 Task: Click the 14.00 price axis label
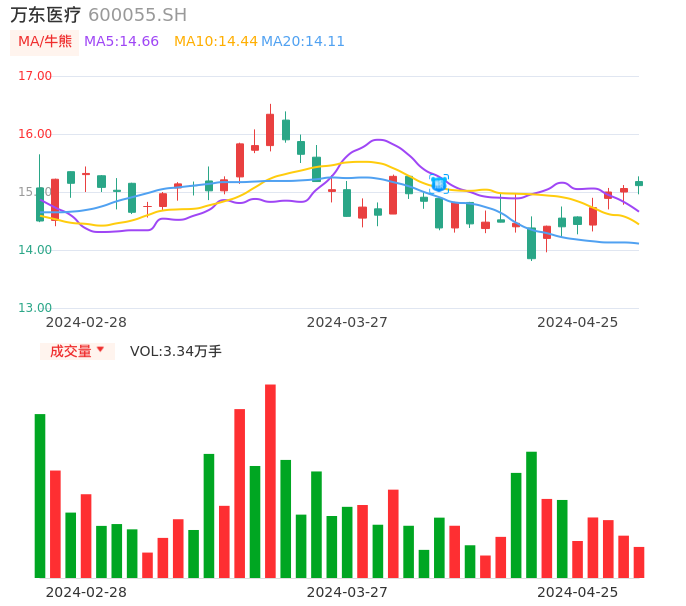pyautogui.click(x=35, y=250)
